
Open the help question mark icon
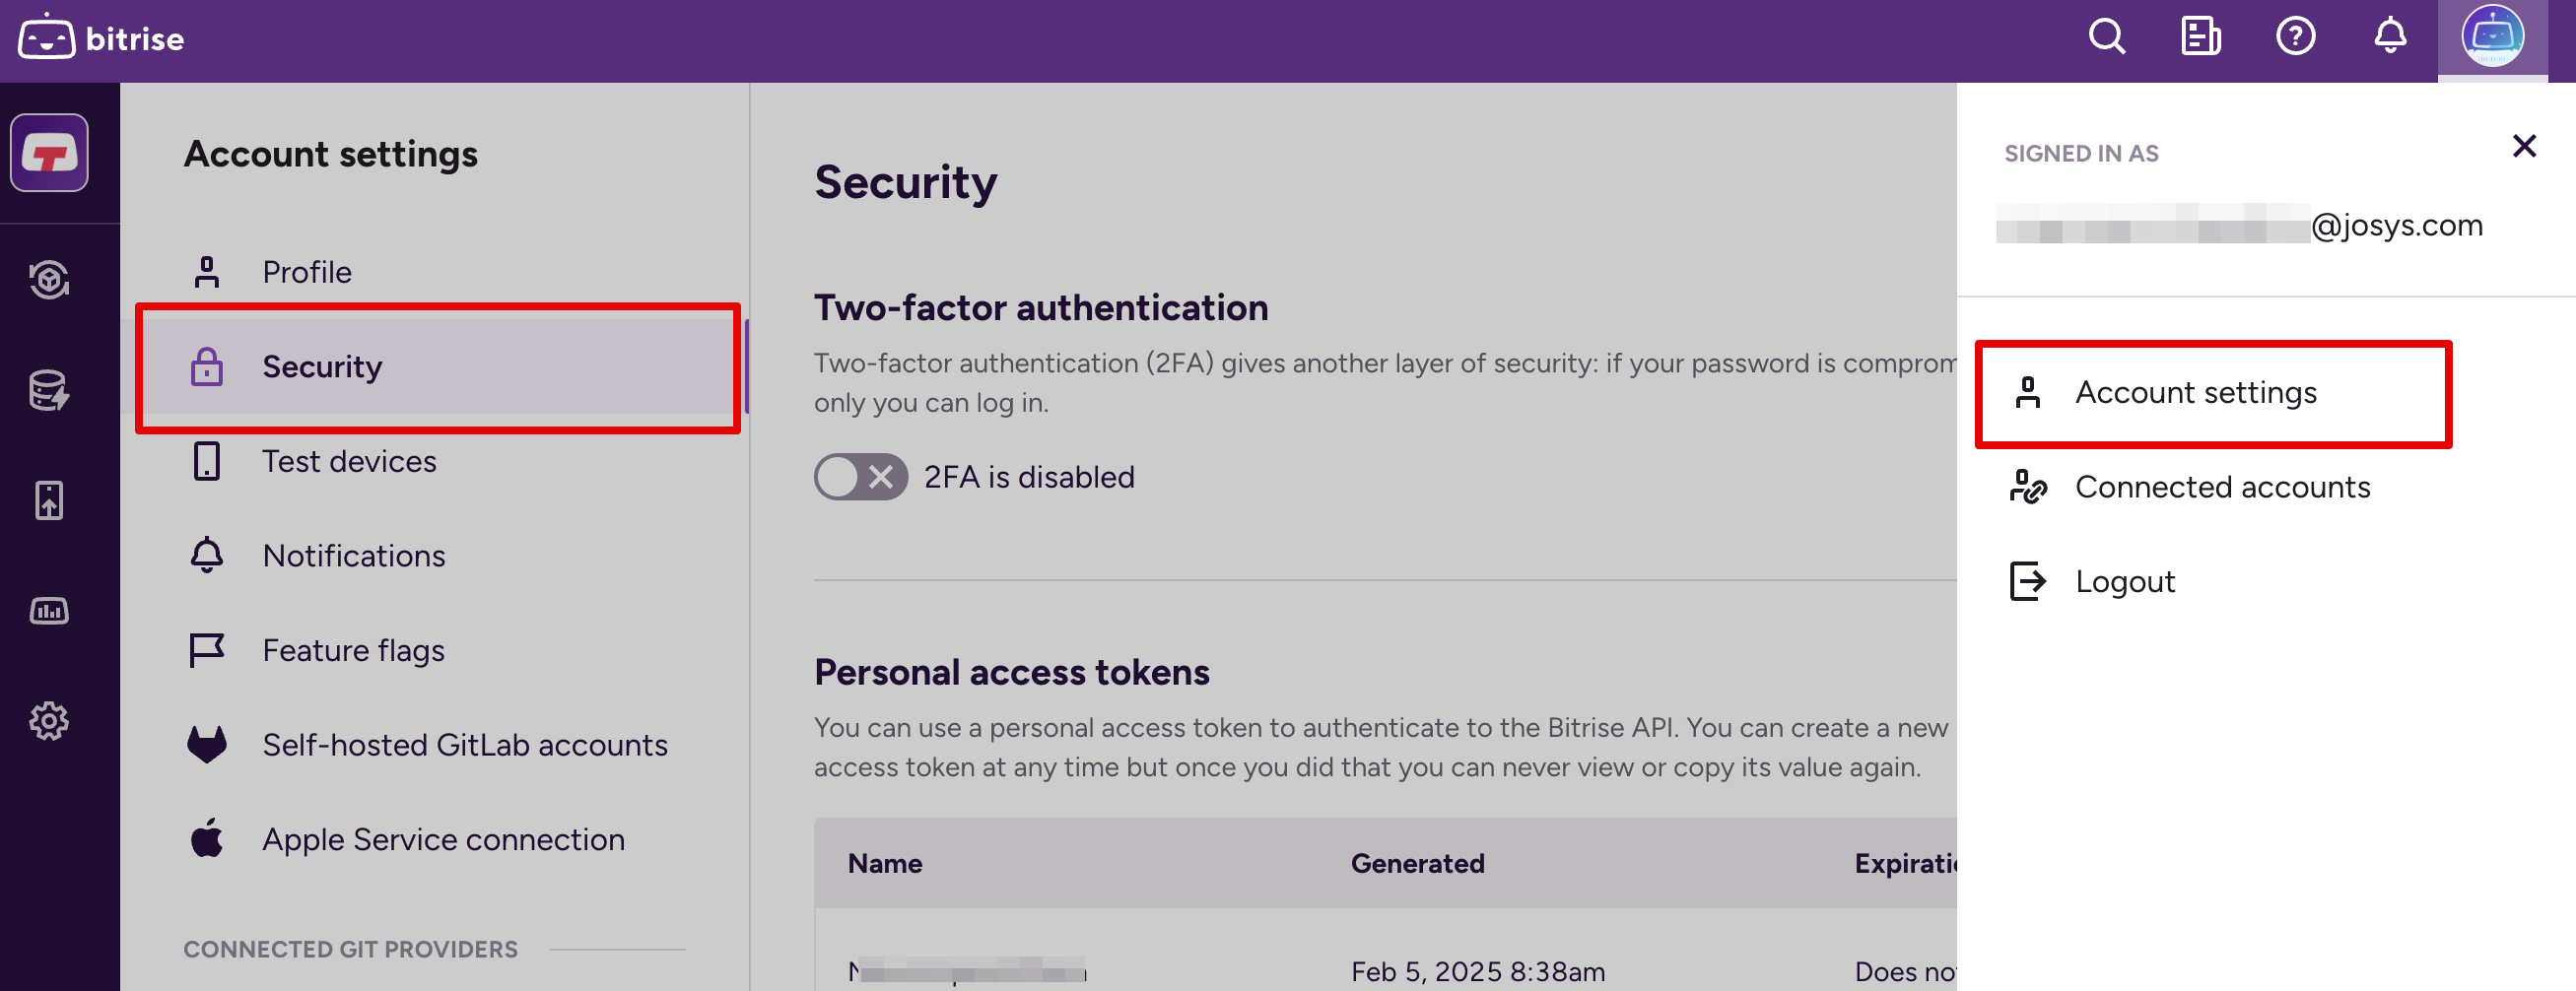click(x=2295, y=37)
